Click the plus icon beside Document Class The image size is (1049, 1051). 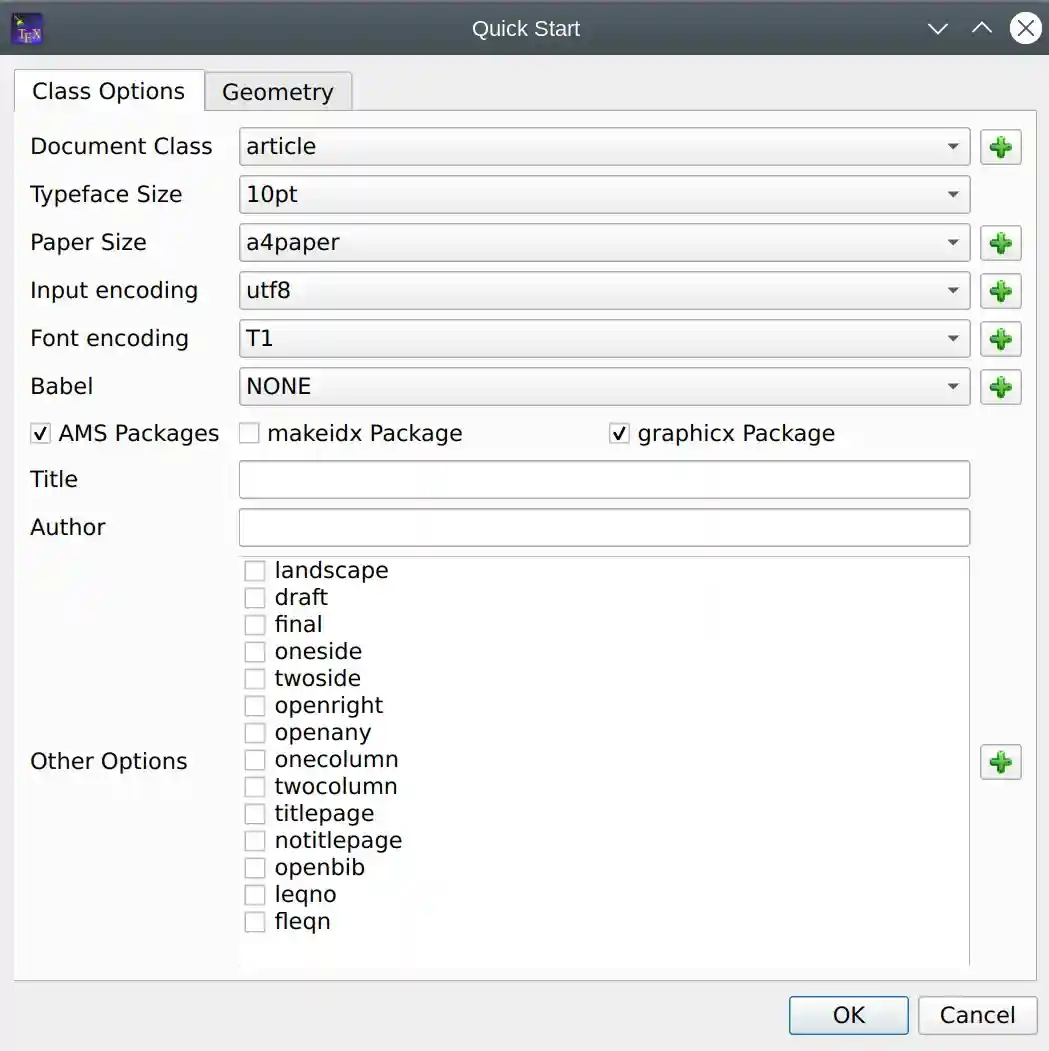pos(1000,147)
